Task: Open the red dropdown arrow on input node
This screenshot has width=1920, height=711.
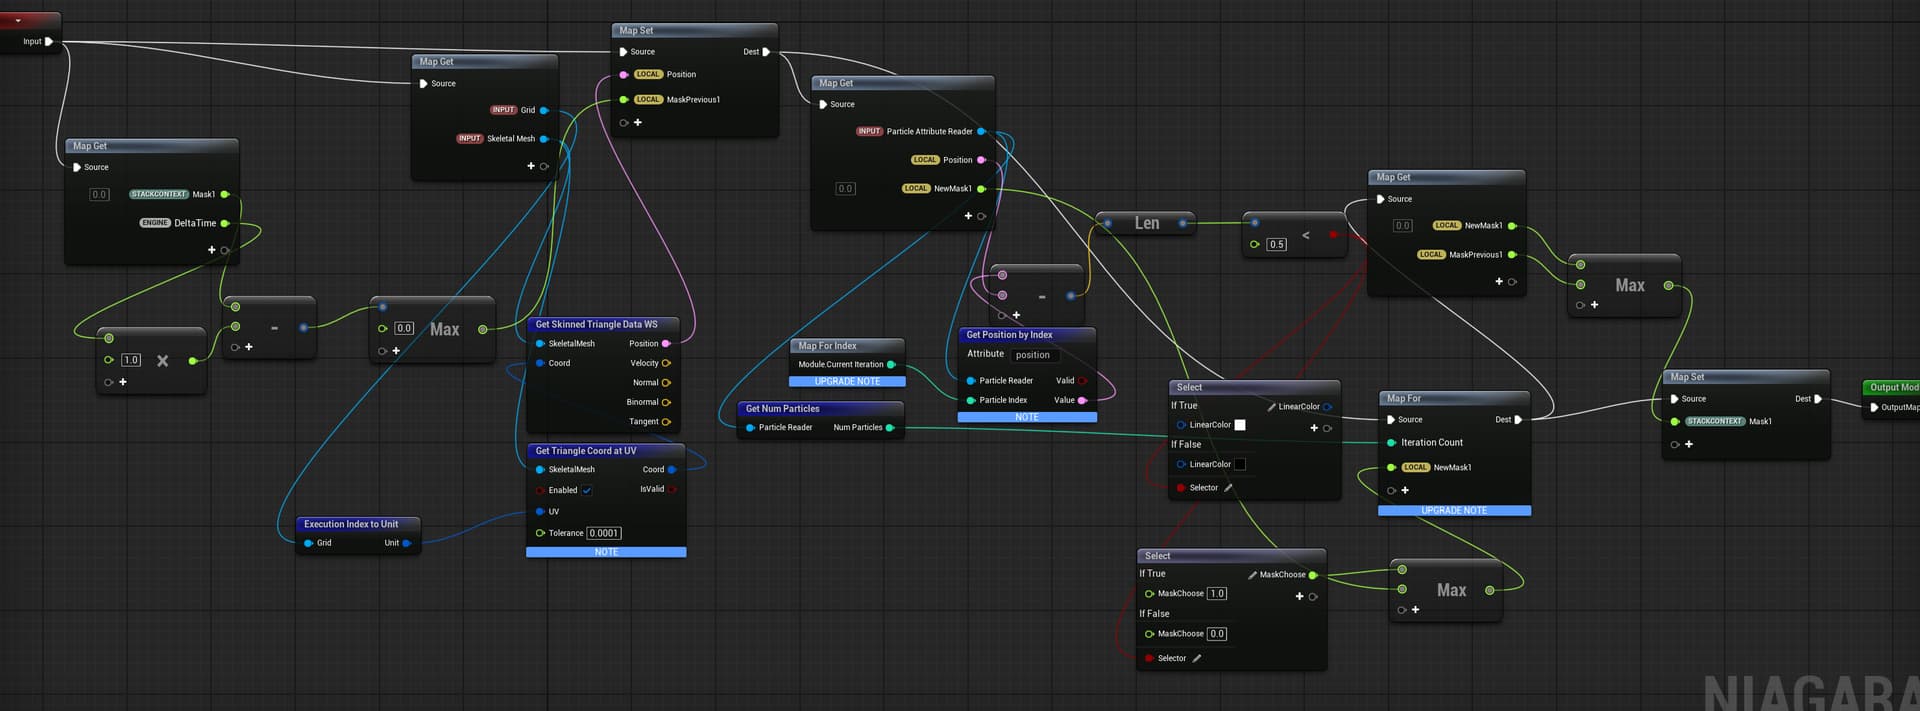Action: coord(18,20)
